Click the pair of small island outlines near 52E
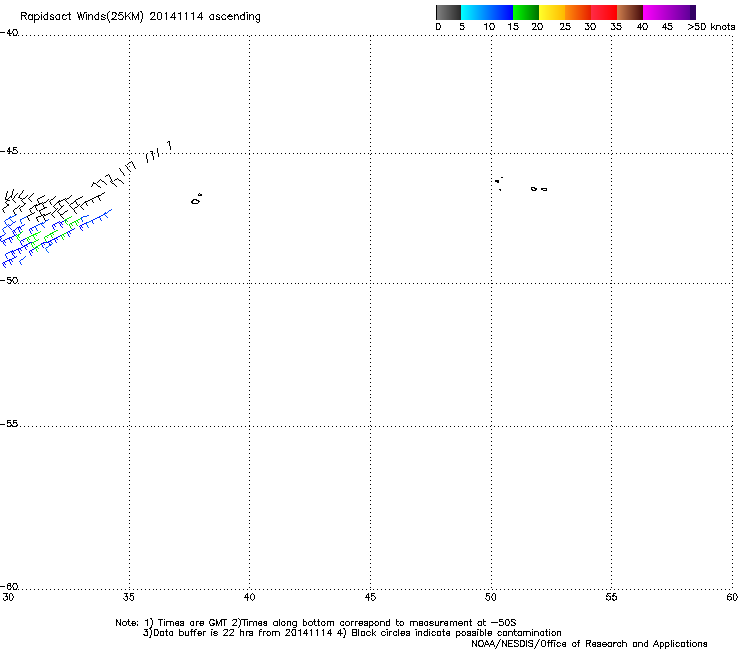740x650 pixels. click(x=539, y=189)
